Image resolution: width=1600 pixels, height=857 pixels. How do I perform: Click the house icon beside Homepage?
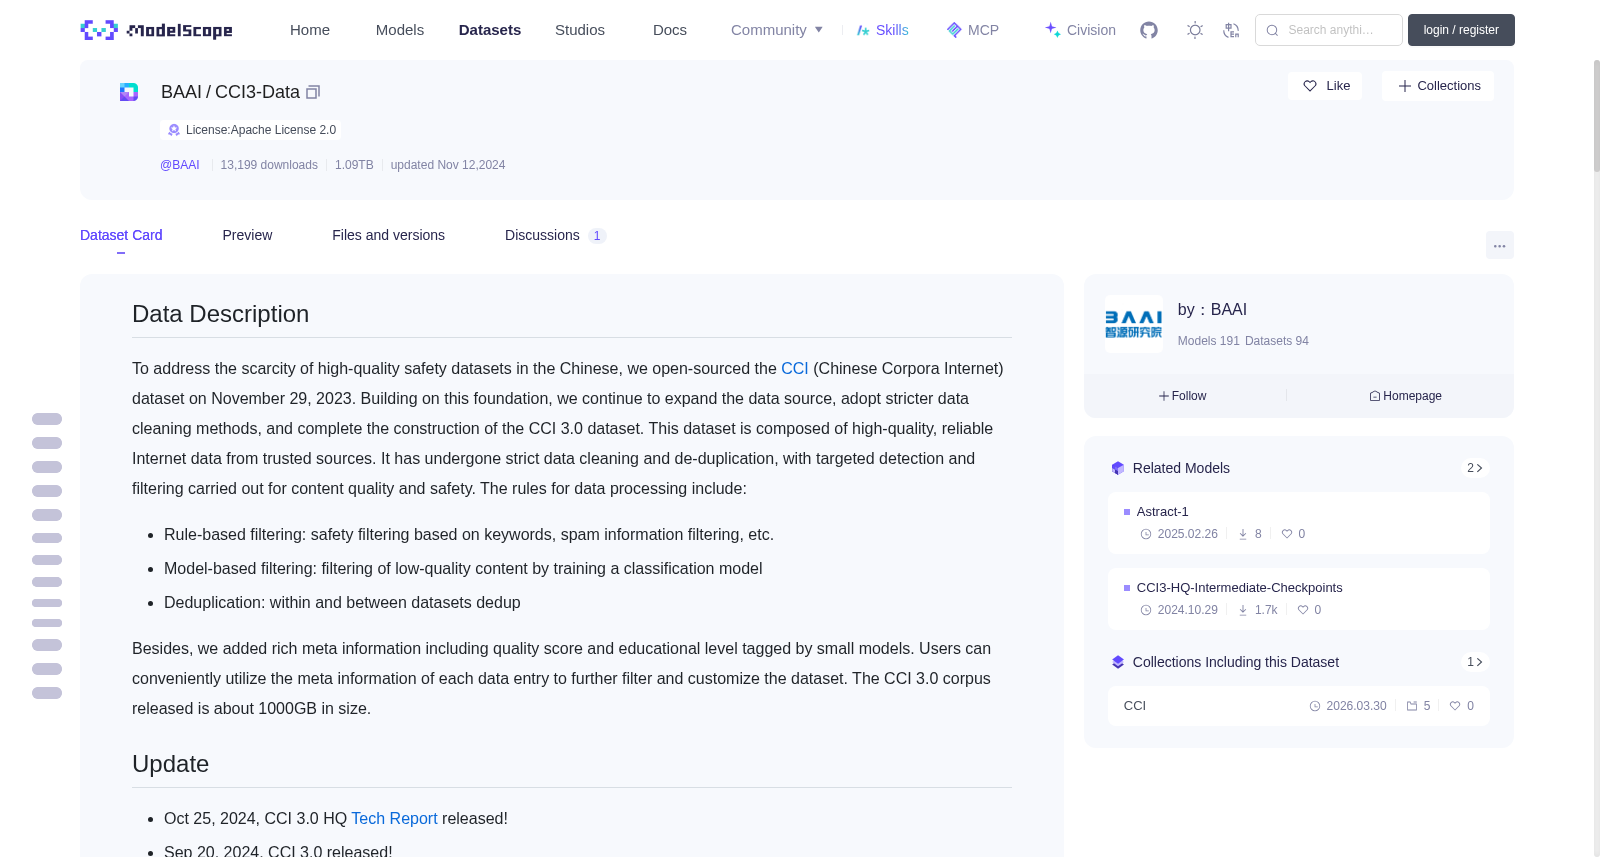(x=1375, y=396)
